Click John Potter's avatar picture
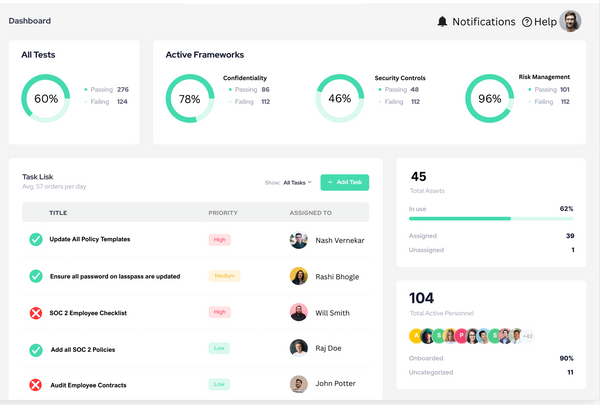Screen dimensions: 600x405 click(298, 384)
